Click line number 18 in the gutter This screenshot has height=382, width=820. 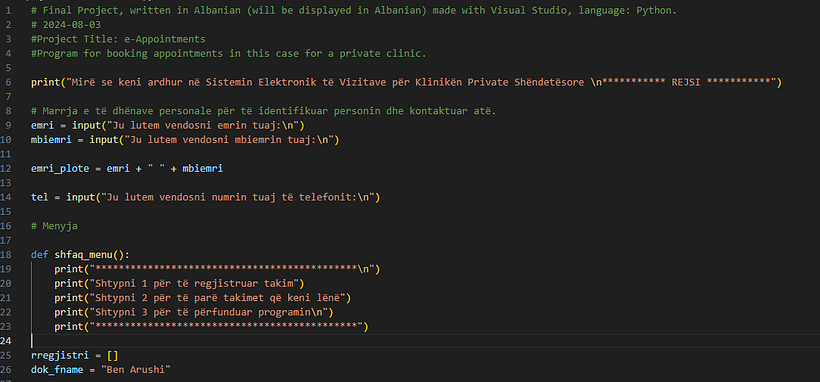[x=7, y=255]
